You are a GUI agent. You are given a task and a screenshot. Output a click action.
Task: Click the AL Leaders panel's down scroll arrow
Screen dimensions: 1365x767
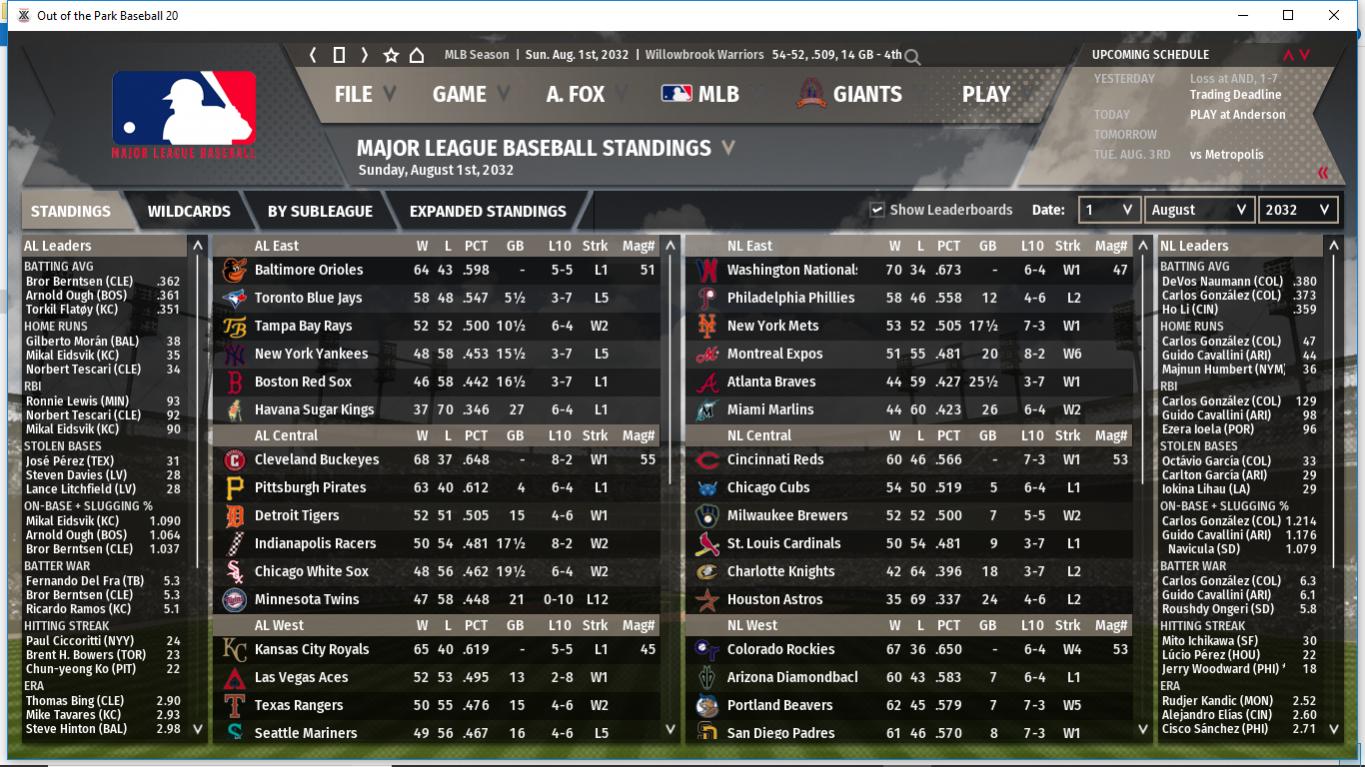click(x=198, y=729)
